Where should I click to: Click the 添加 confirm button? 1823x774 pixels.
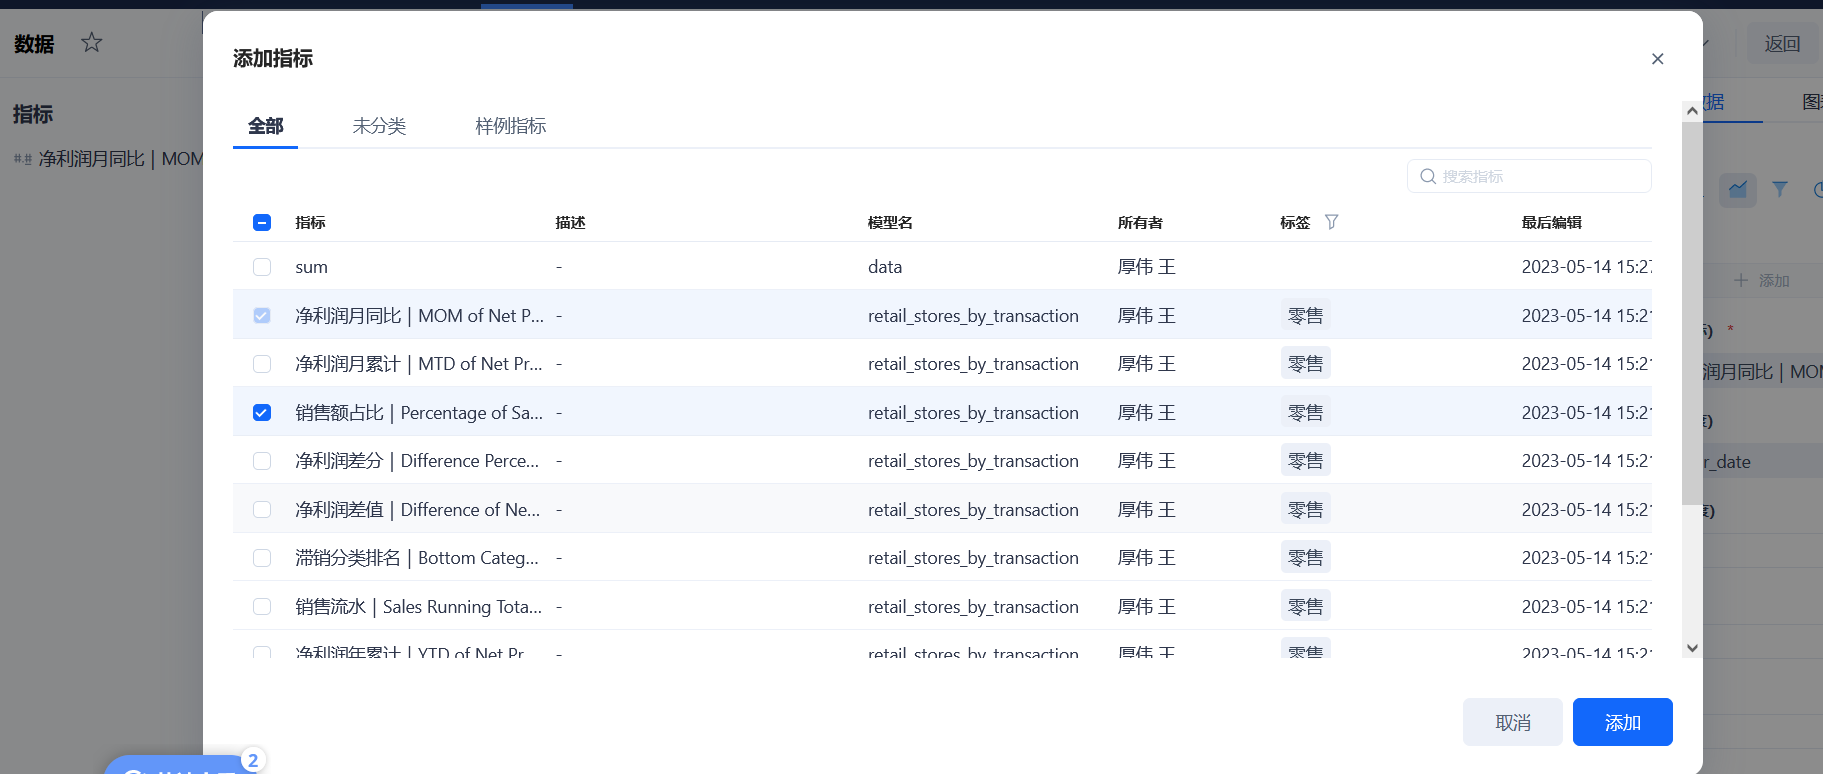pos(1622,722)
